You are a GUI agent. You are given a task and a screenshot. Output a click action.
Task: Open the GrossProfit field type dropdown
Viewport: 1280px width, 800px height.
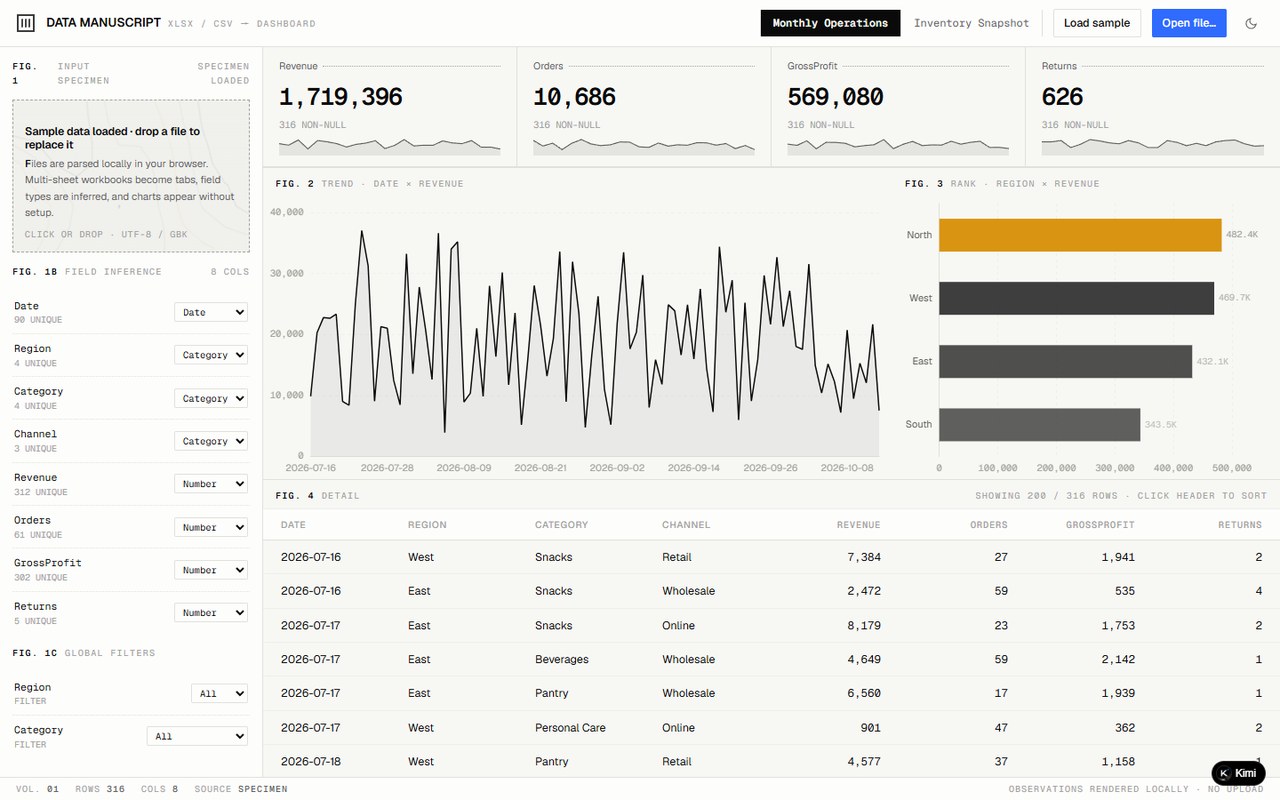pos(211,570)
